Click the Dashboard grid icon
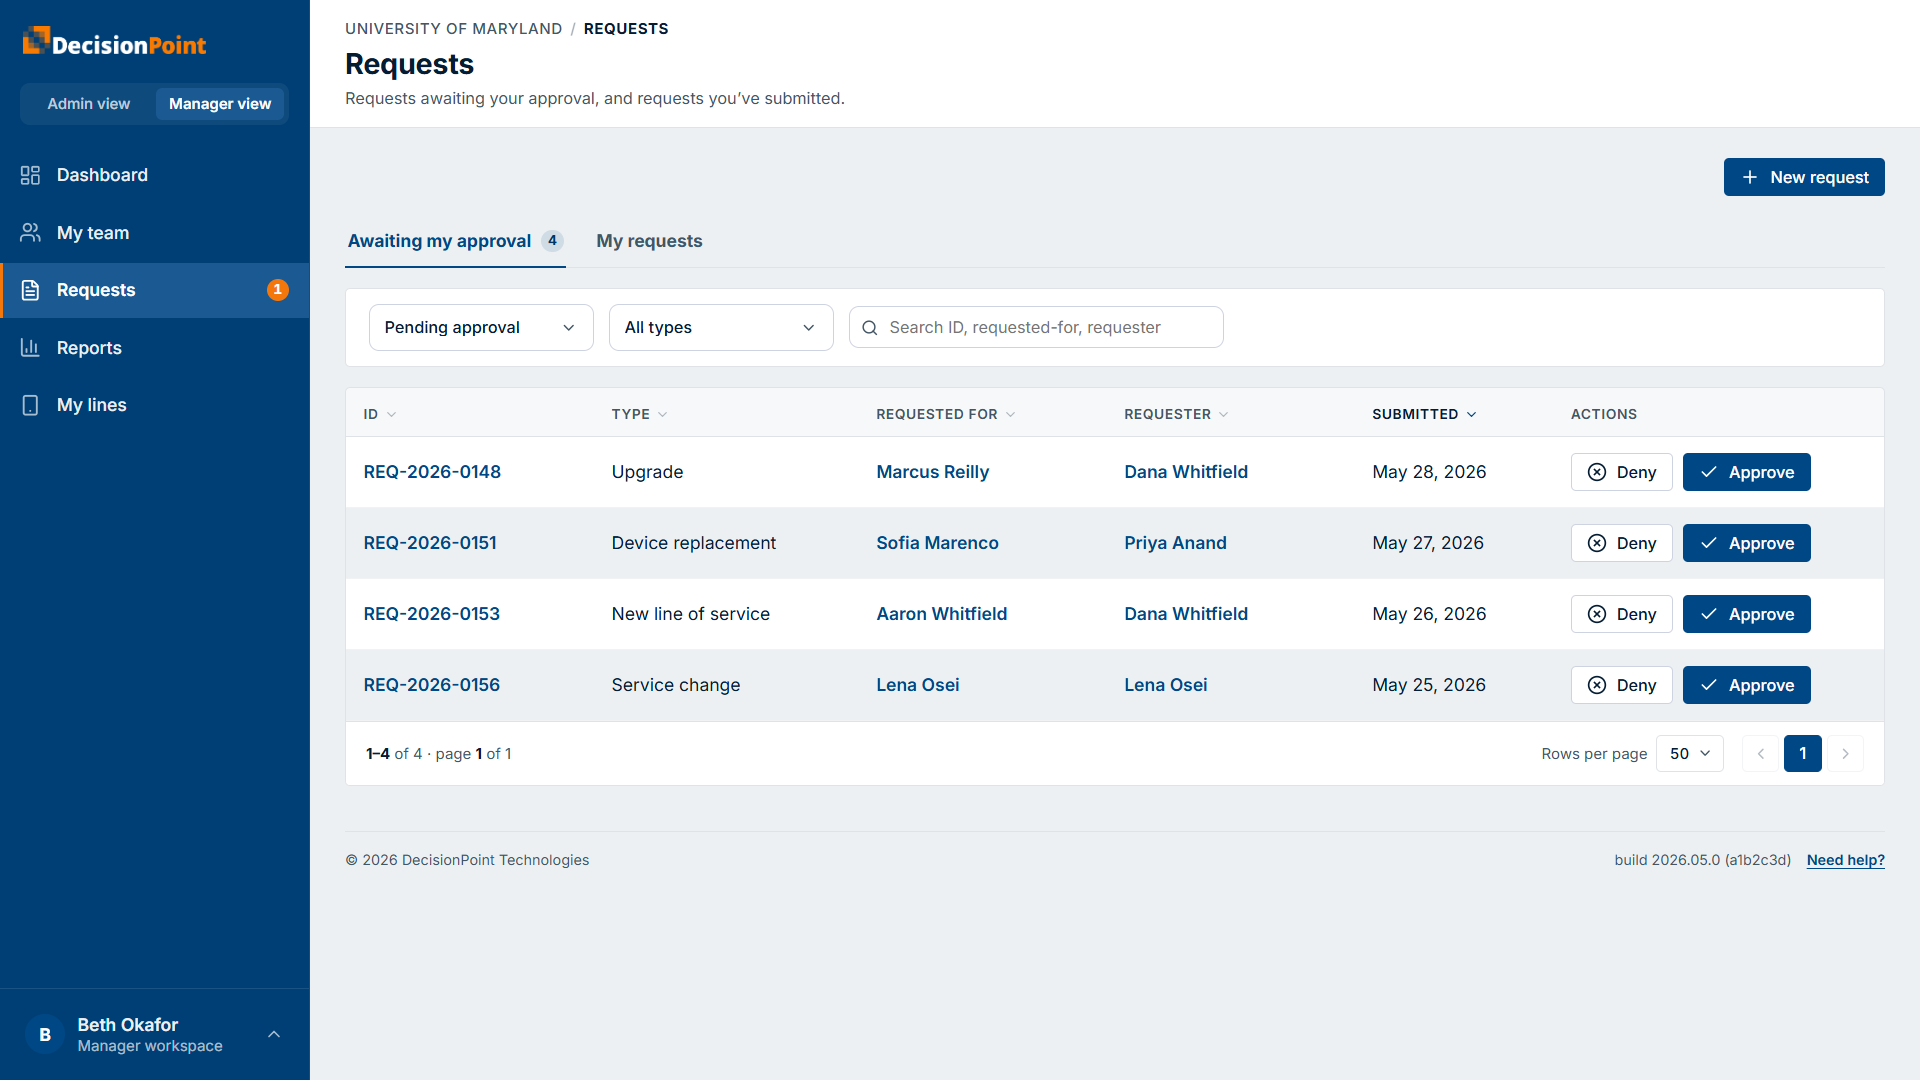The image size is (1920, 1080). click(30, 175)
